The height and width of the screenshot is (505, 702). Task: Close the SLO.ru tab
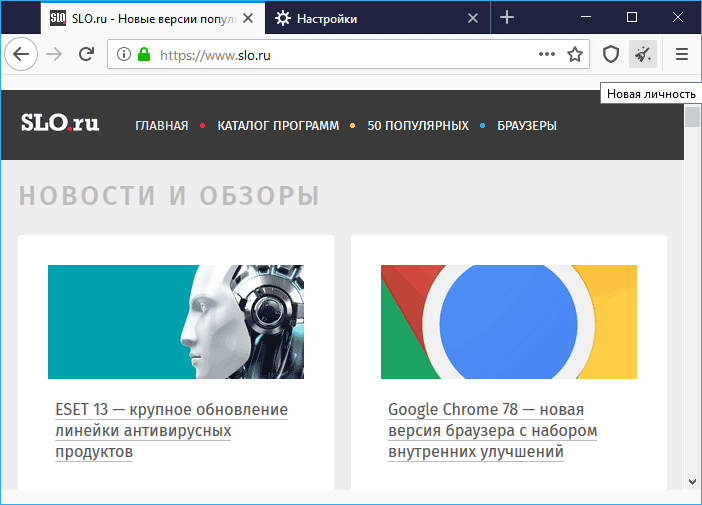(x=248, y=18)
